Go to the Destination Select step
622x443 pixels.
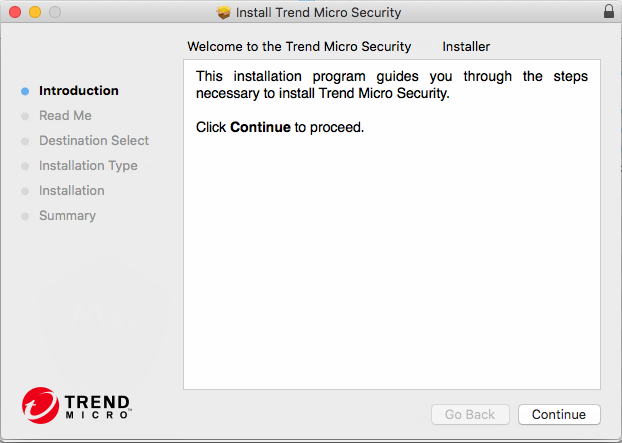pos(94,141)
